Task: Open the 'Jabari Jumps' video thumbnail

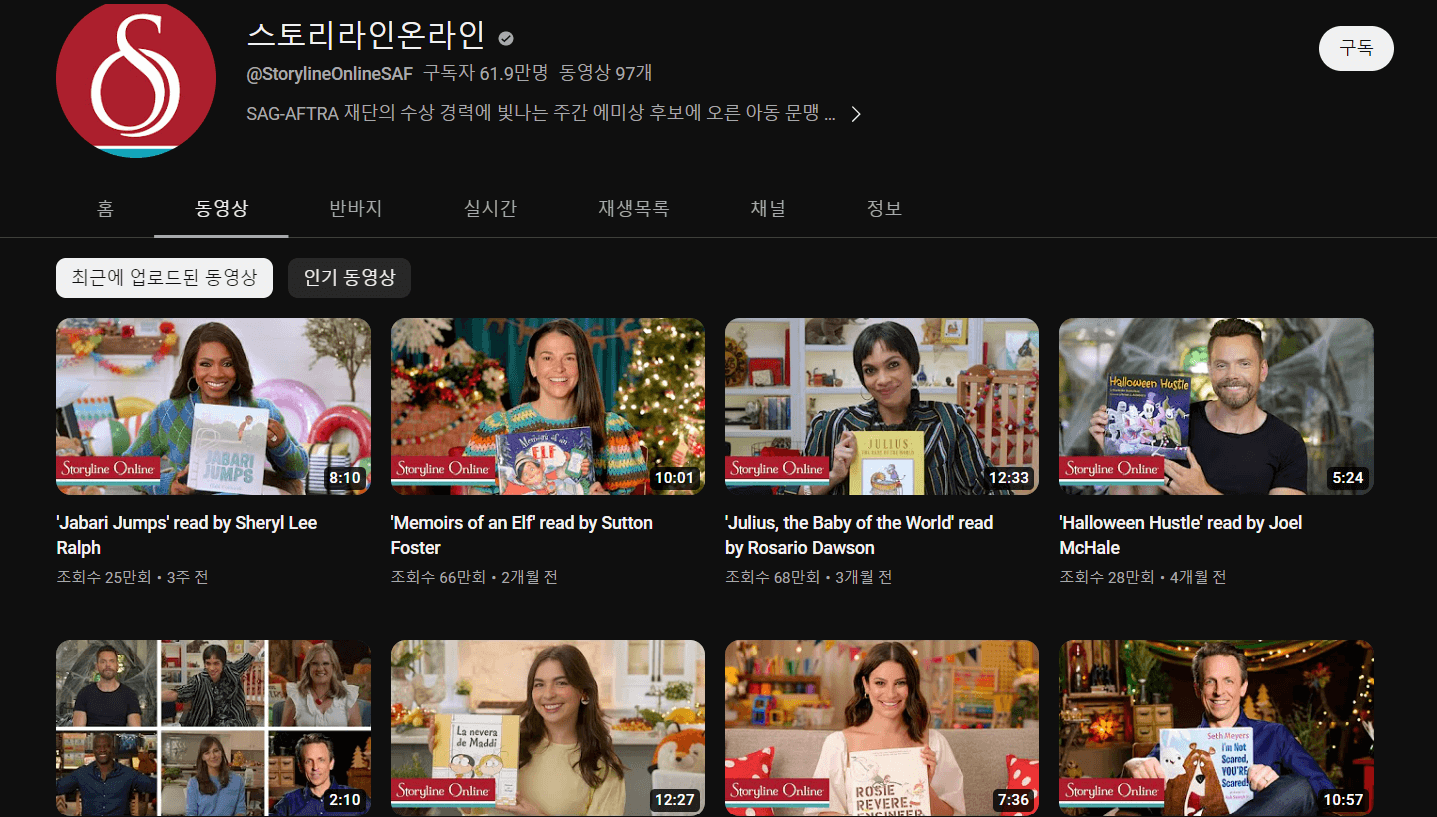Action: (x=213, y=406)
